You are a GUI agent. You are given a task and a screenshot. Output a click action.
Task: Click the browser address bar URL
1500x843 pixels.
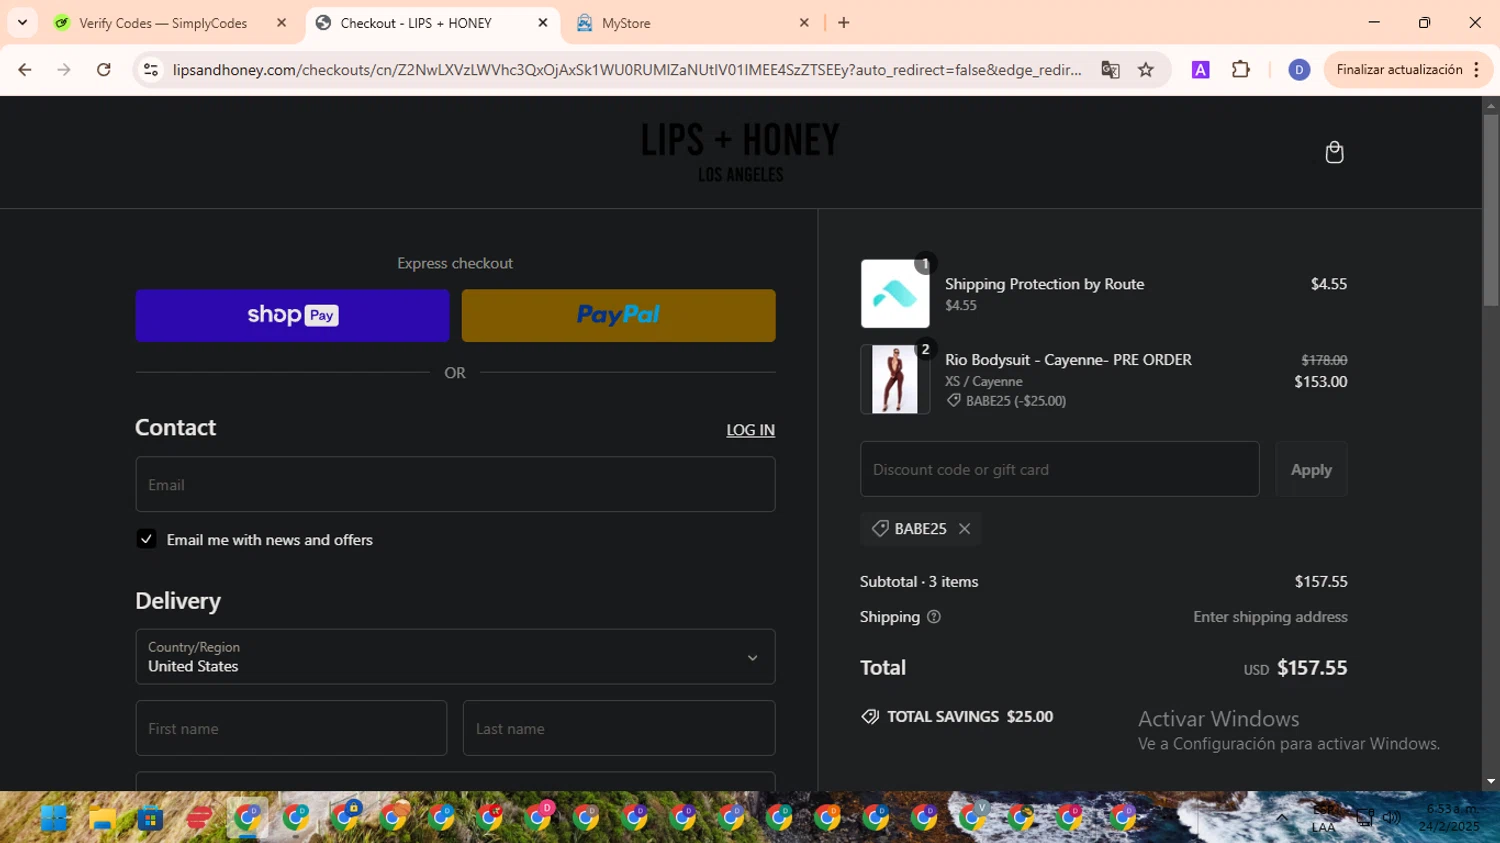click(x=626, y=70)
